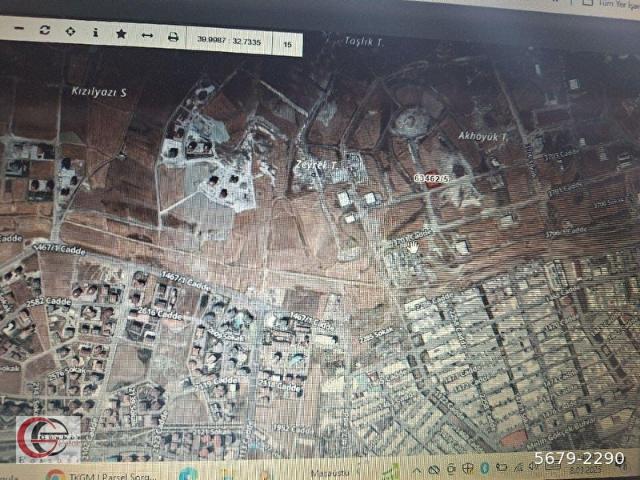Image resolution: width=640 pixels, height=480 pixels.
Task: Zoom out with the minus icon
Action: pyautogui.click(x=19, y=29)
